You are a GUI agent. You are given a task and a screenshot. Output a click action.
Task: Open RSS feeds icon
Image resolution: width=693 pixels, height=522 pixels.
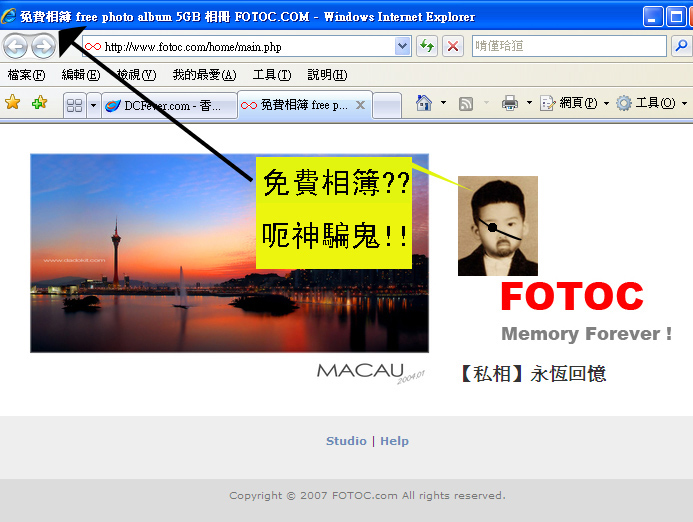pyautogui.click(x=466, y=104)
